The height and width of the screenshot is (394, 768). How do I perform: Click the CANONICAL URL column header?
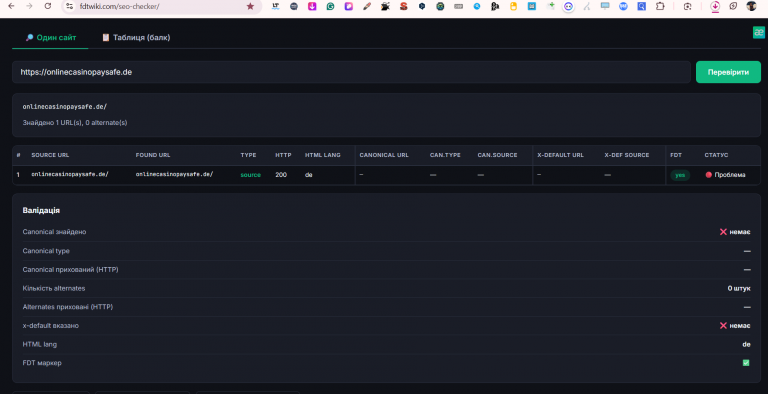tap(384, 155)
